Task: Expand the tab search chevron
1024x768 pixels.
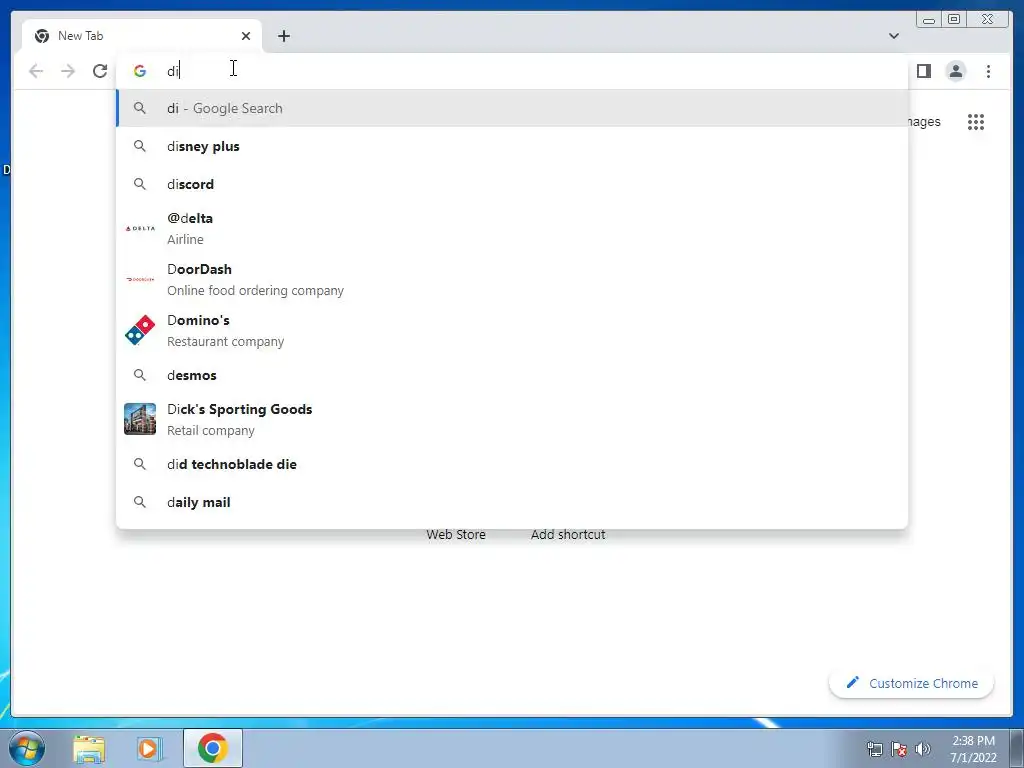Action: pos(893,36)
